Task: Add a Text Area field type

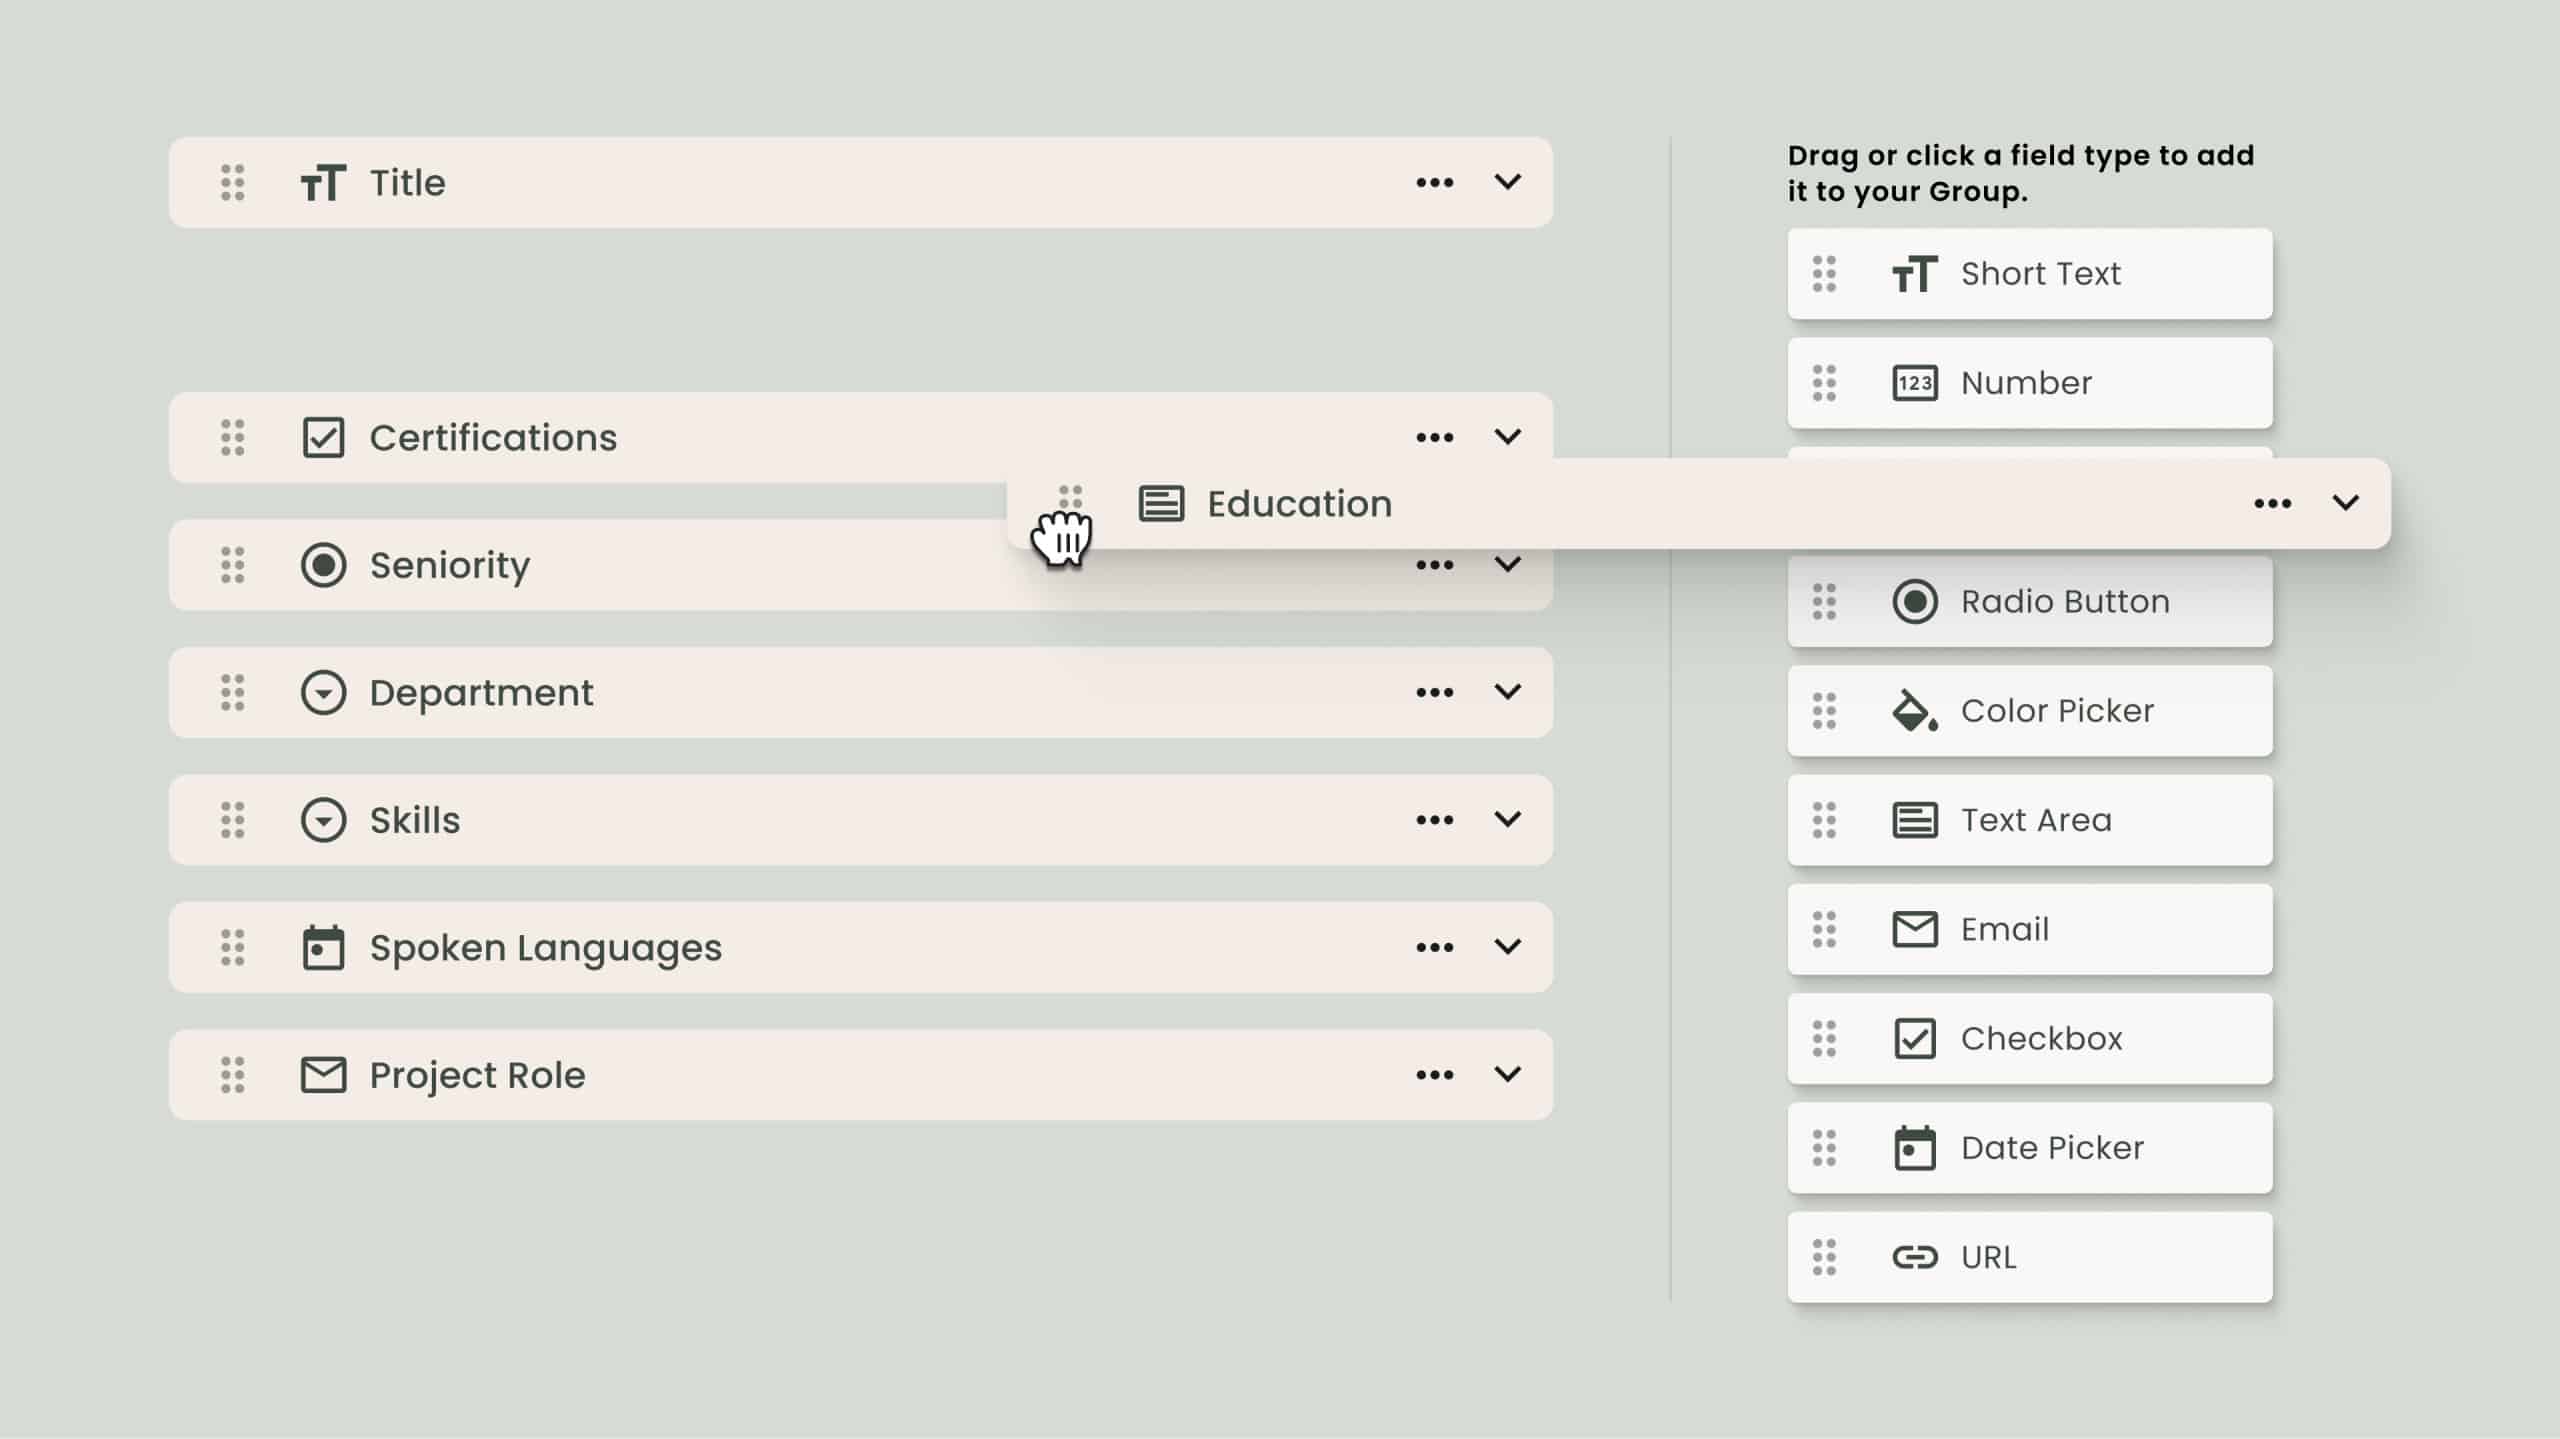Action: (x=2029, y=820)
